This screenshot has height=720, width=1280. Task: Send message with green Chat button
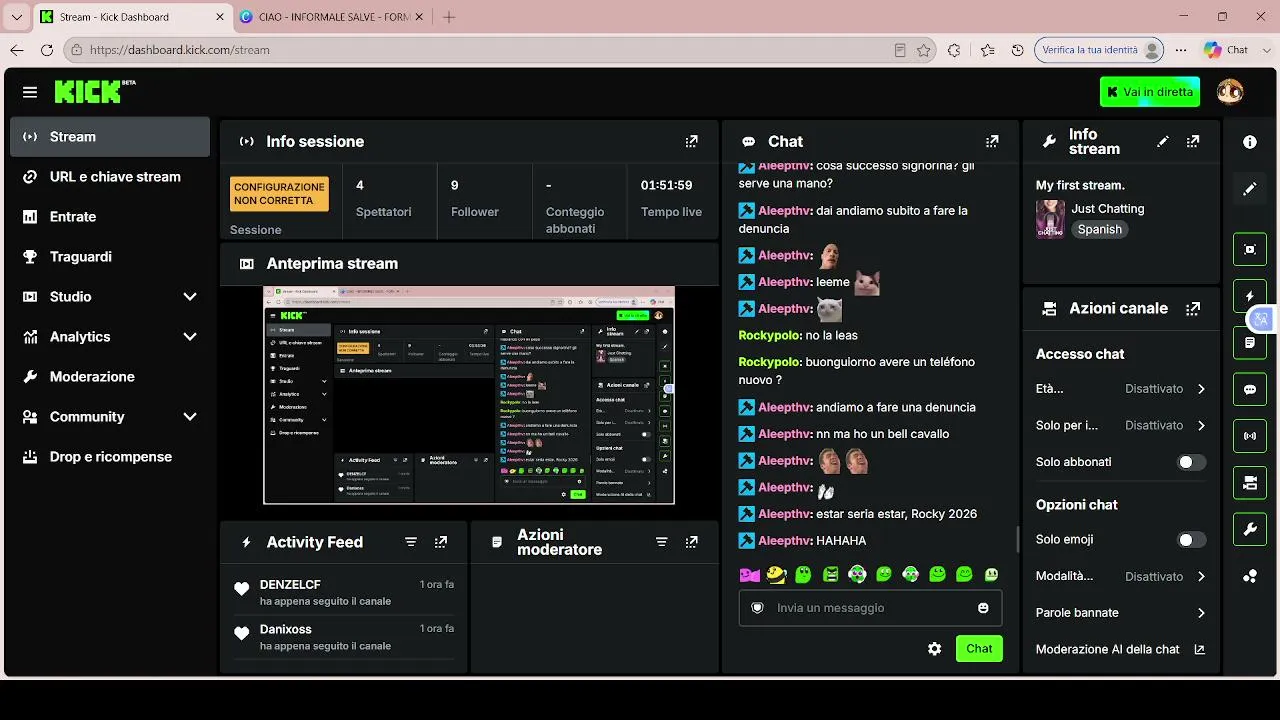979,649
